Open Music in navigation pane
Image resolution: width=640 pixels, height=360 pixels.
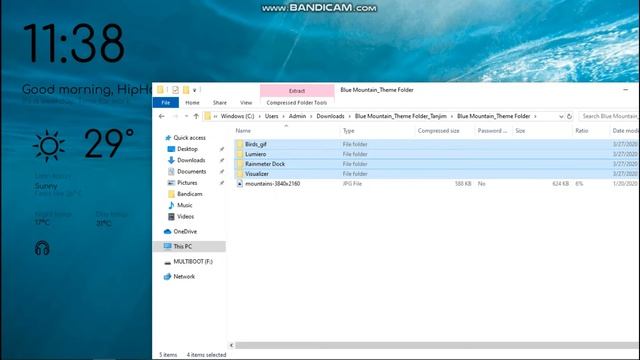pos(184,205)
